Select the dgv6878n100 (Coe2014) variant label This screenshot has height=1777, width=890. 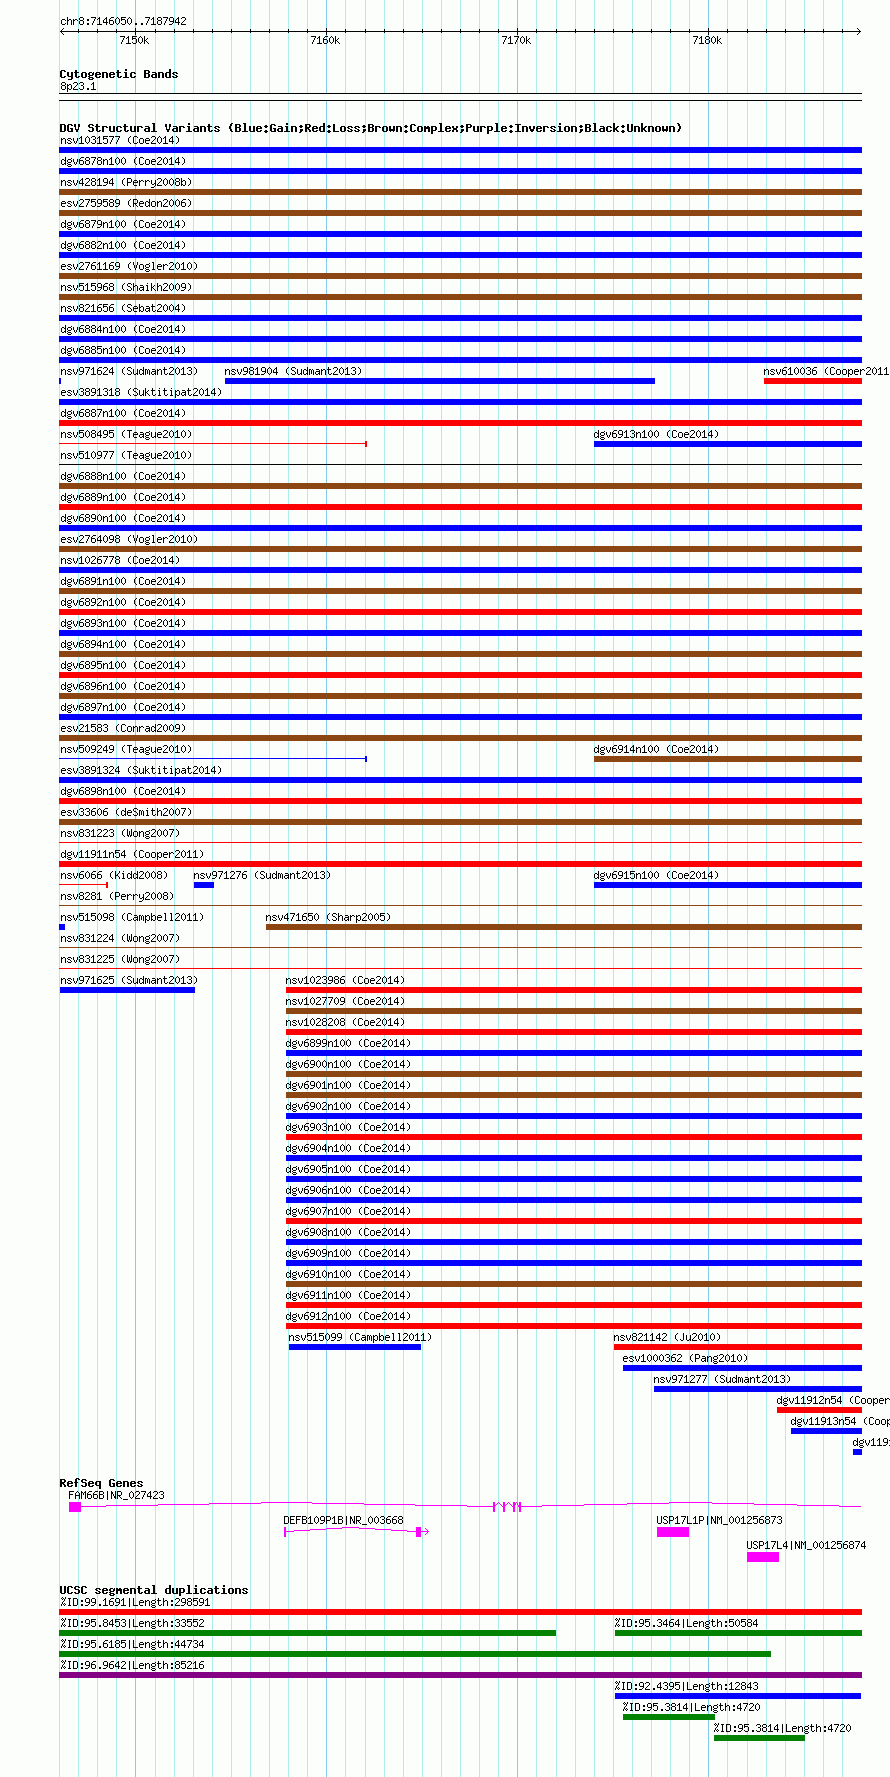[x=123, y=161]
